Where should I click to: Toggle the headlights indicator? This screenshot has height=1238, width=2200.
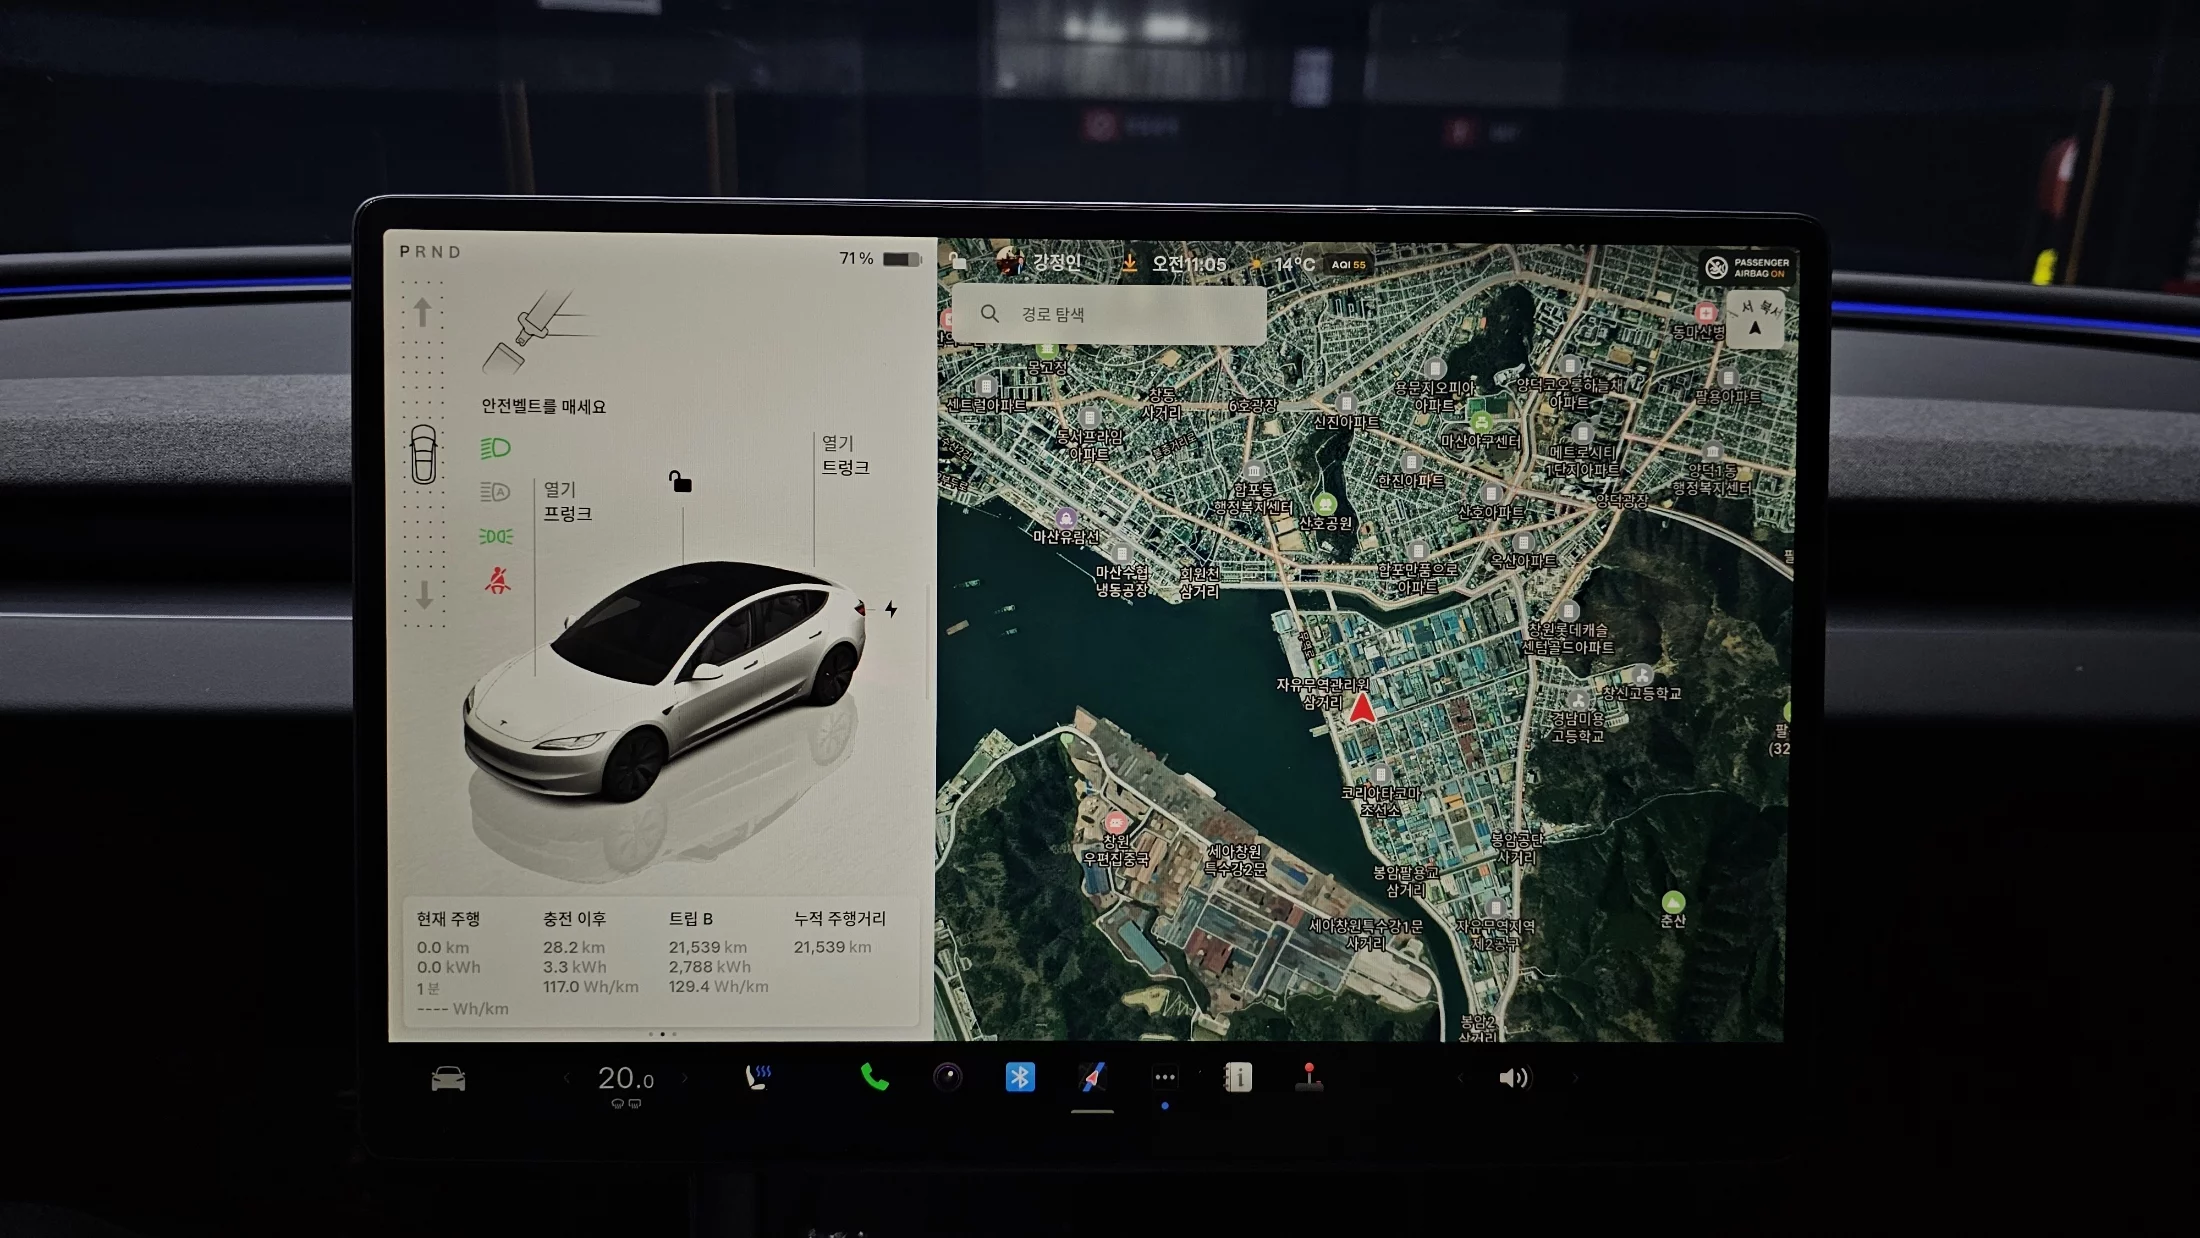point(495,448)
